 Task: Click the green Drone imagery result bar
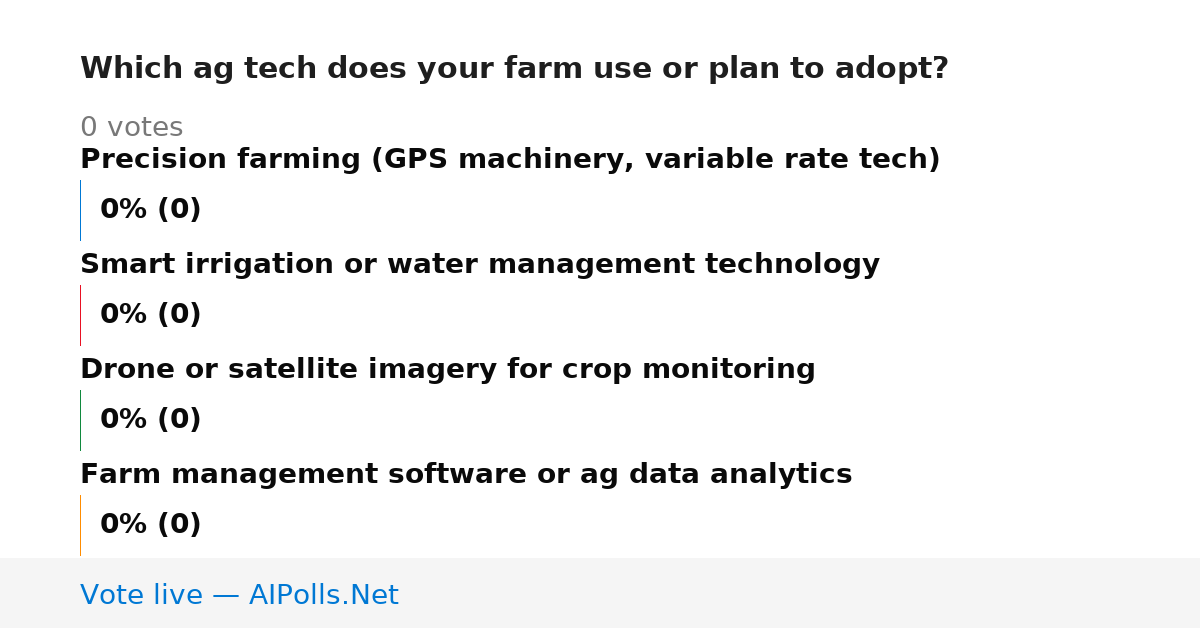tap(81, 420)
